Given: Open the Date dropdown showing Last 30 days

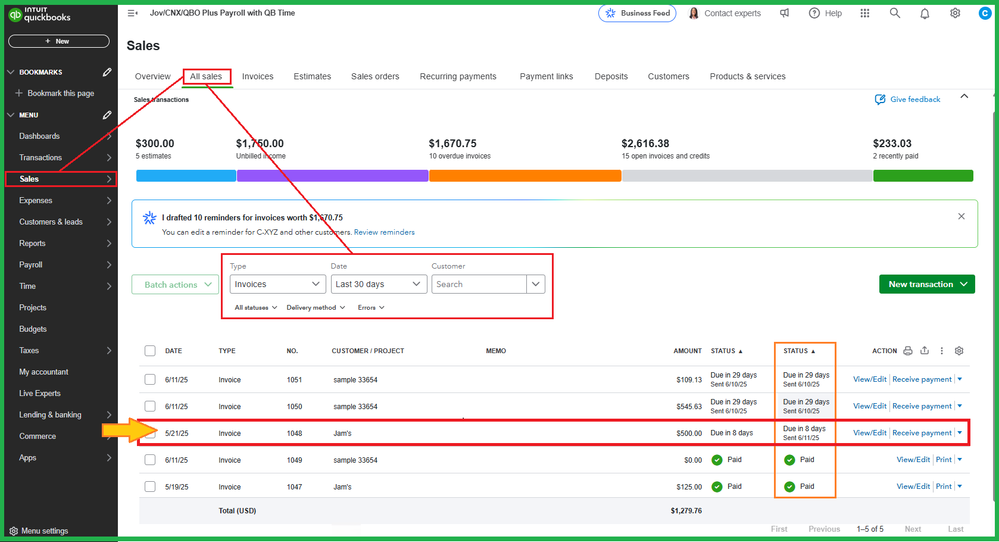Looking at the screenshot, I should pos(378,284).
